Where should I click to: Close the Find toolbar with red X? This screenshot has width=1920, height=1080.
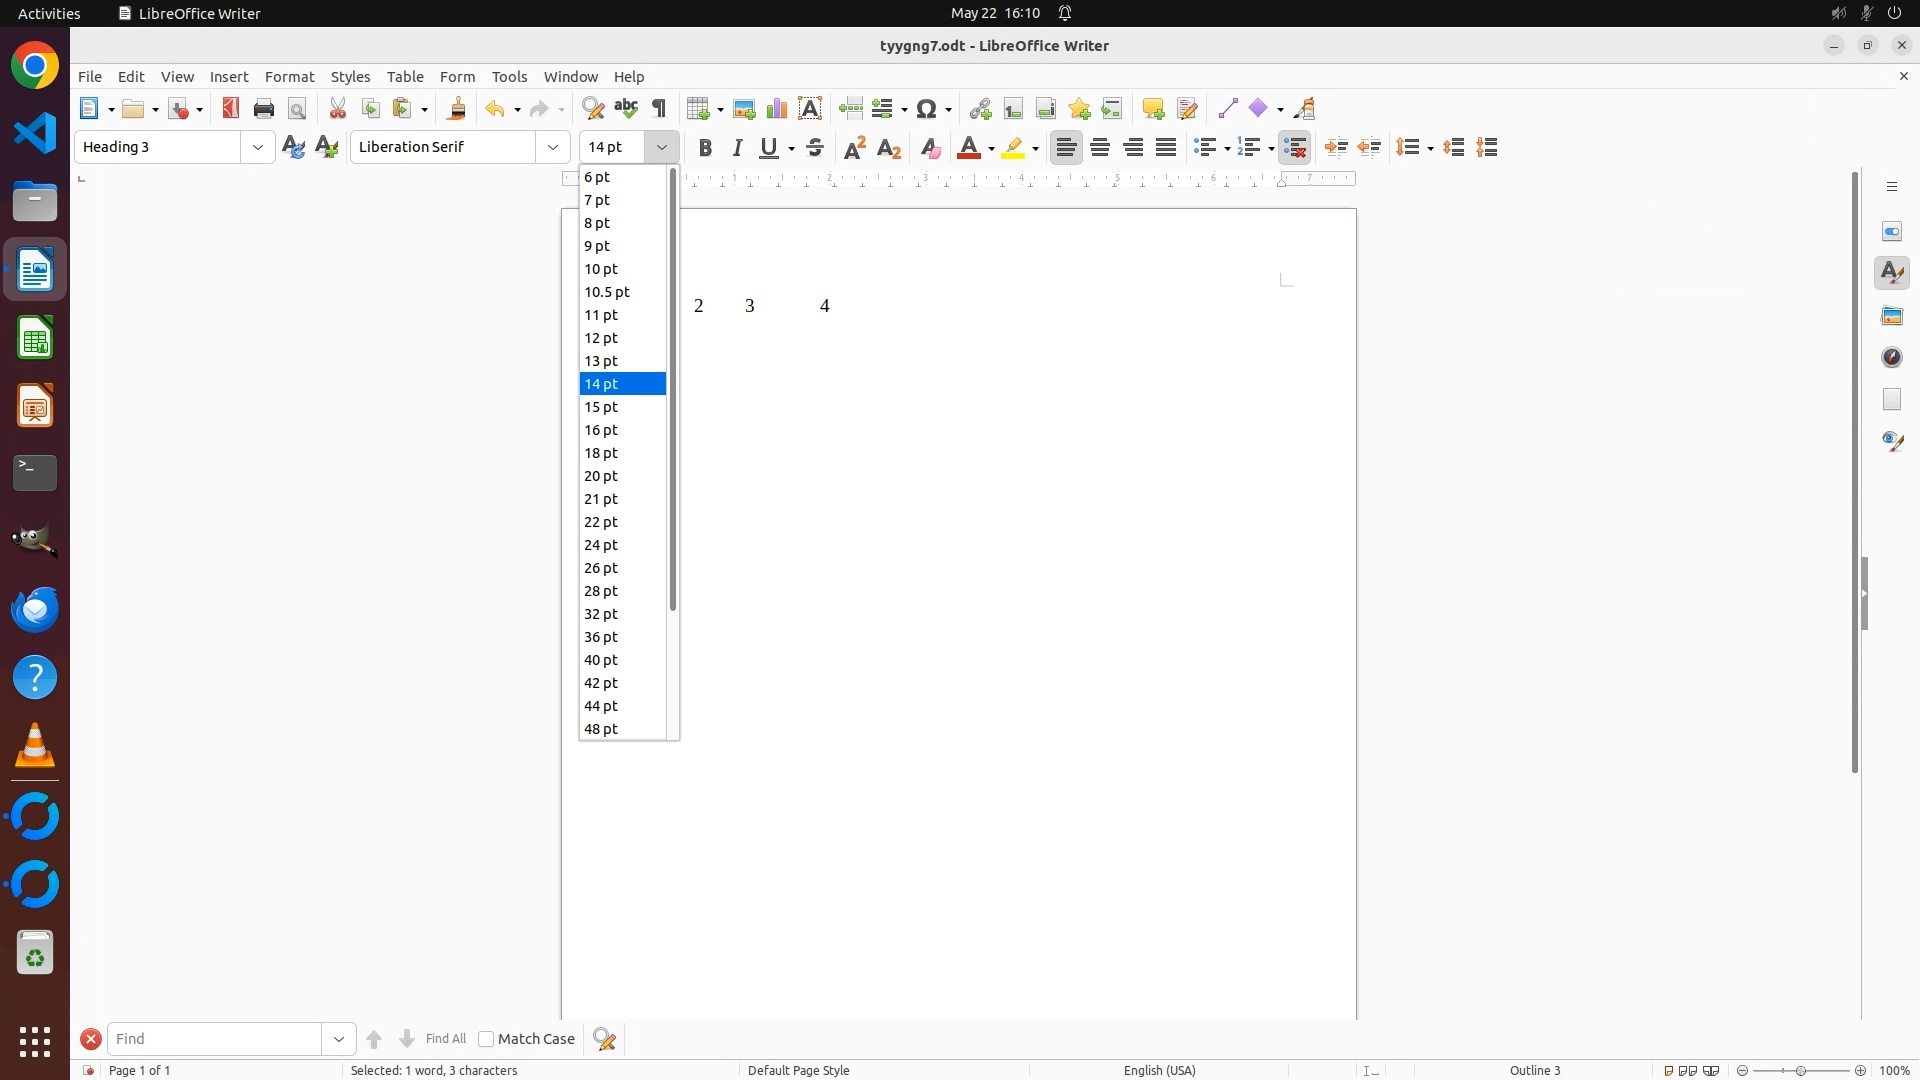click(91, 1039)
